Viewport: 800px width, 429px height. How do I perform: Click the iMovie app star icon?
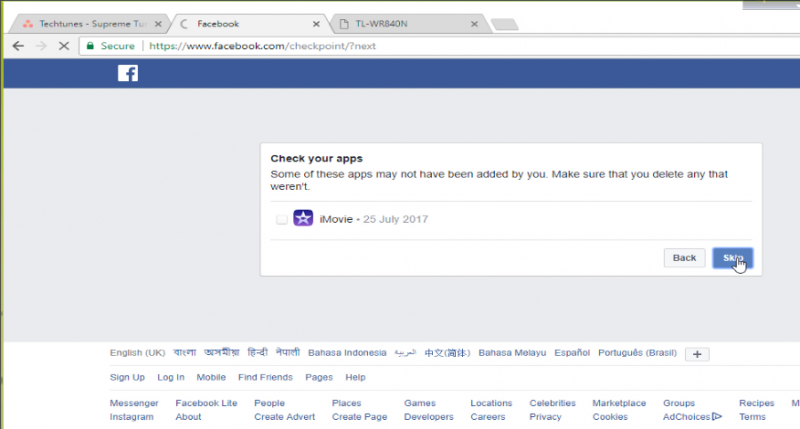click(x=303, y=218)
